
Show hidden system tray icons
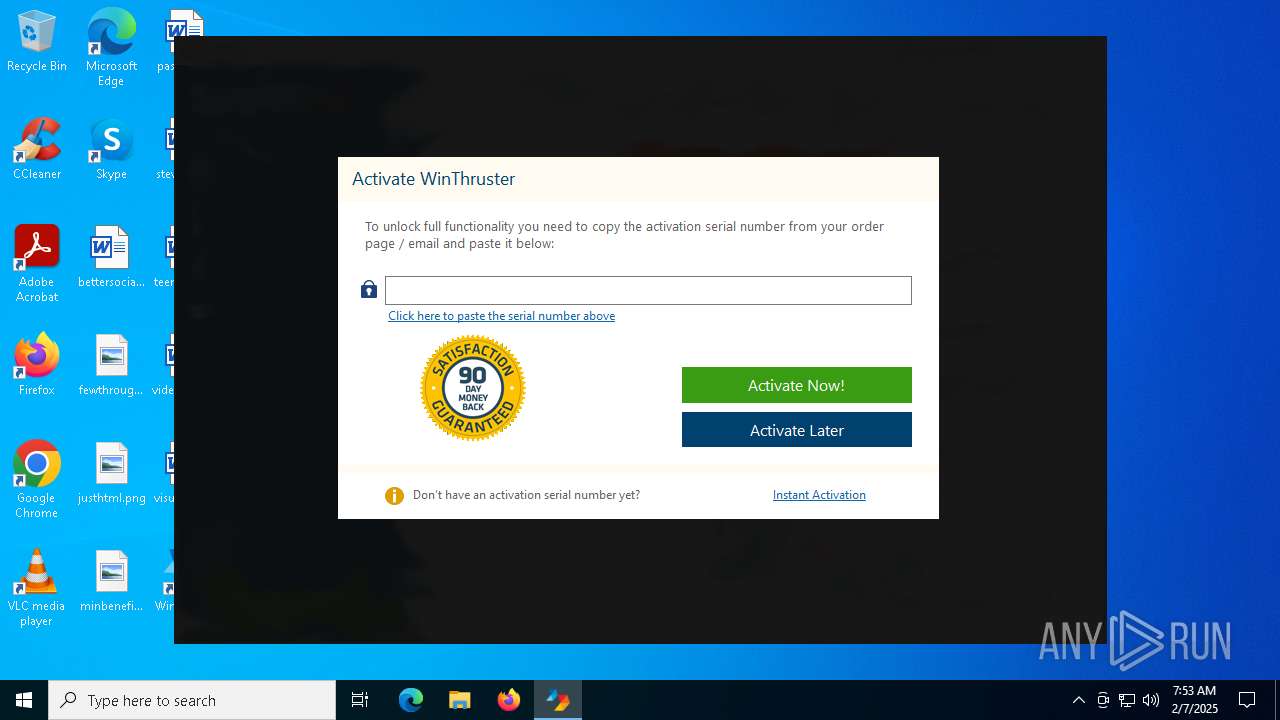point(1078,700)
